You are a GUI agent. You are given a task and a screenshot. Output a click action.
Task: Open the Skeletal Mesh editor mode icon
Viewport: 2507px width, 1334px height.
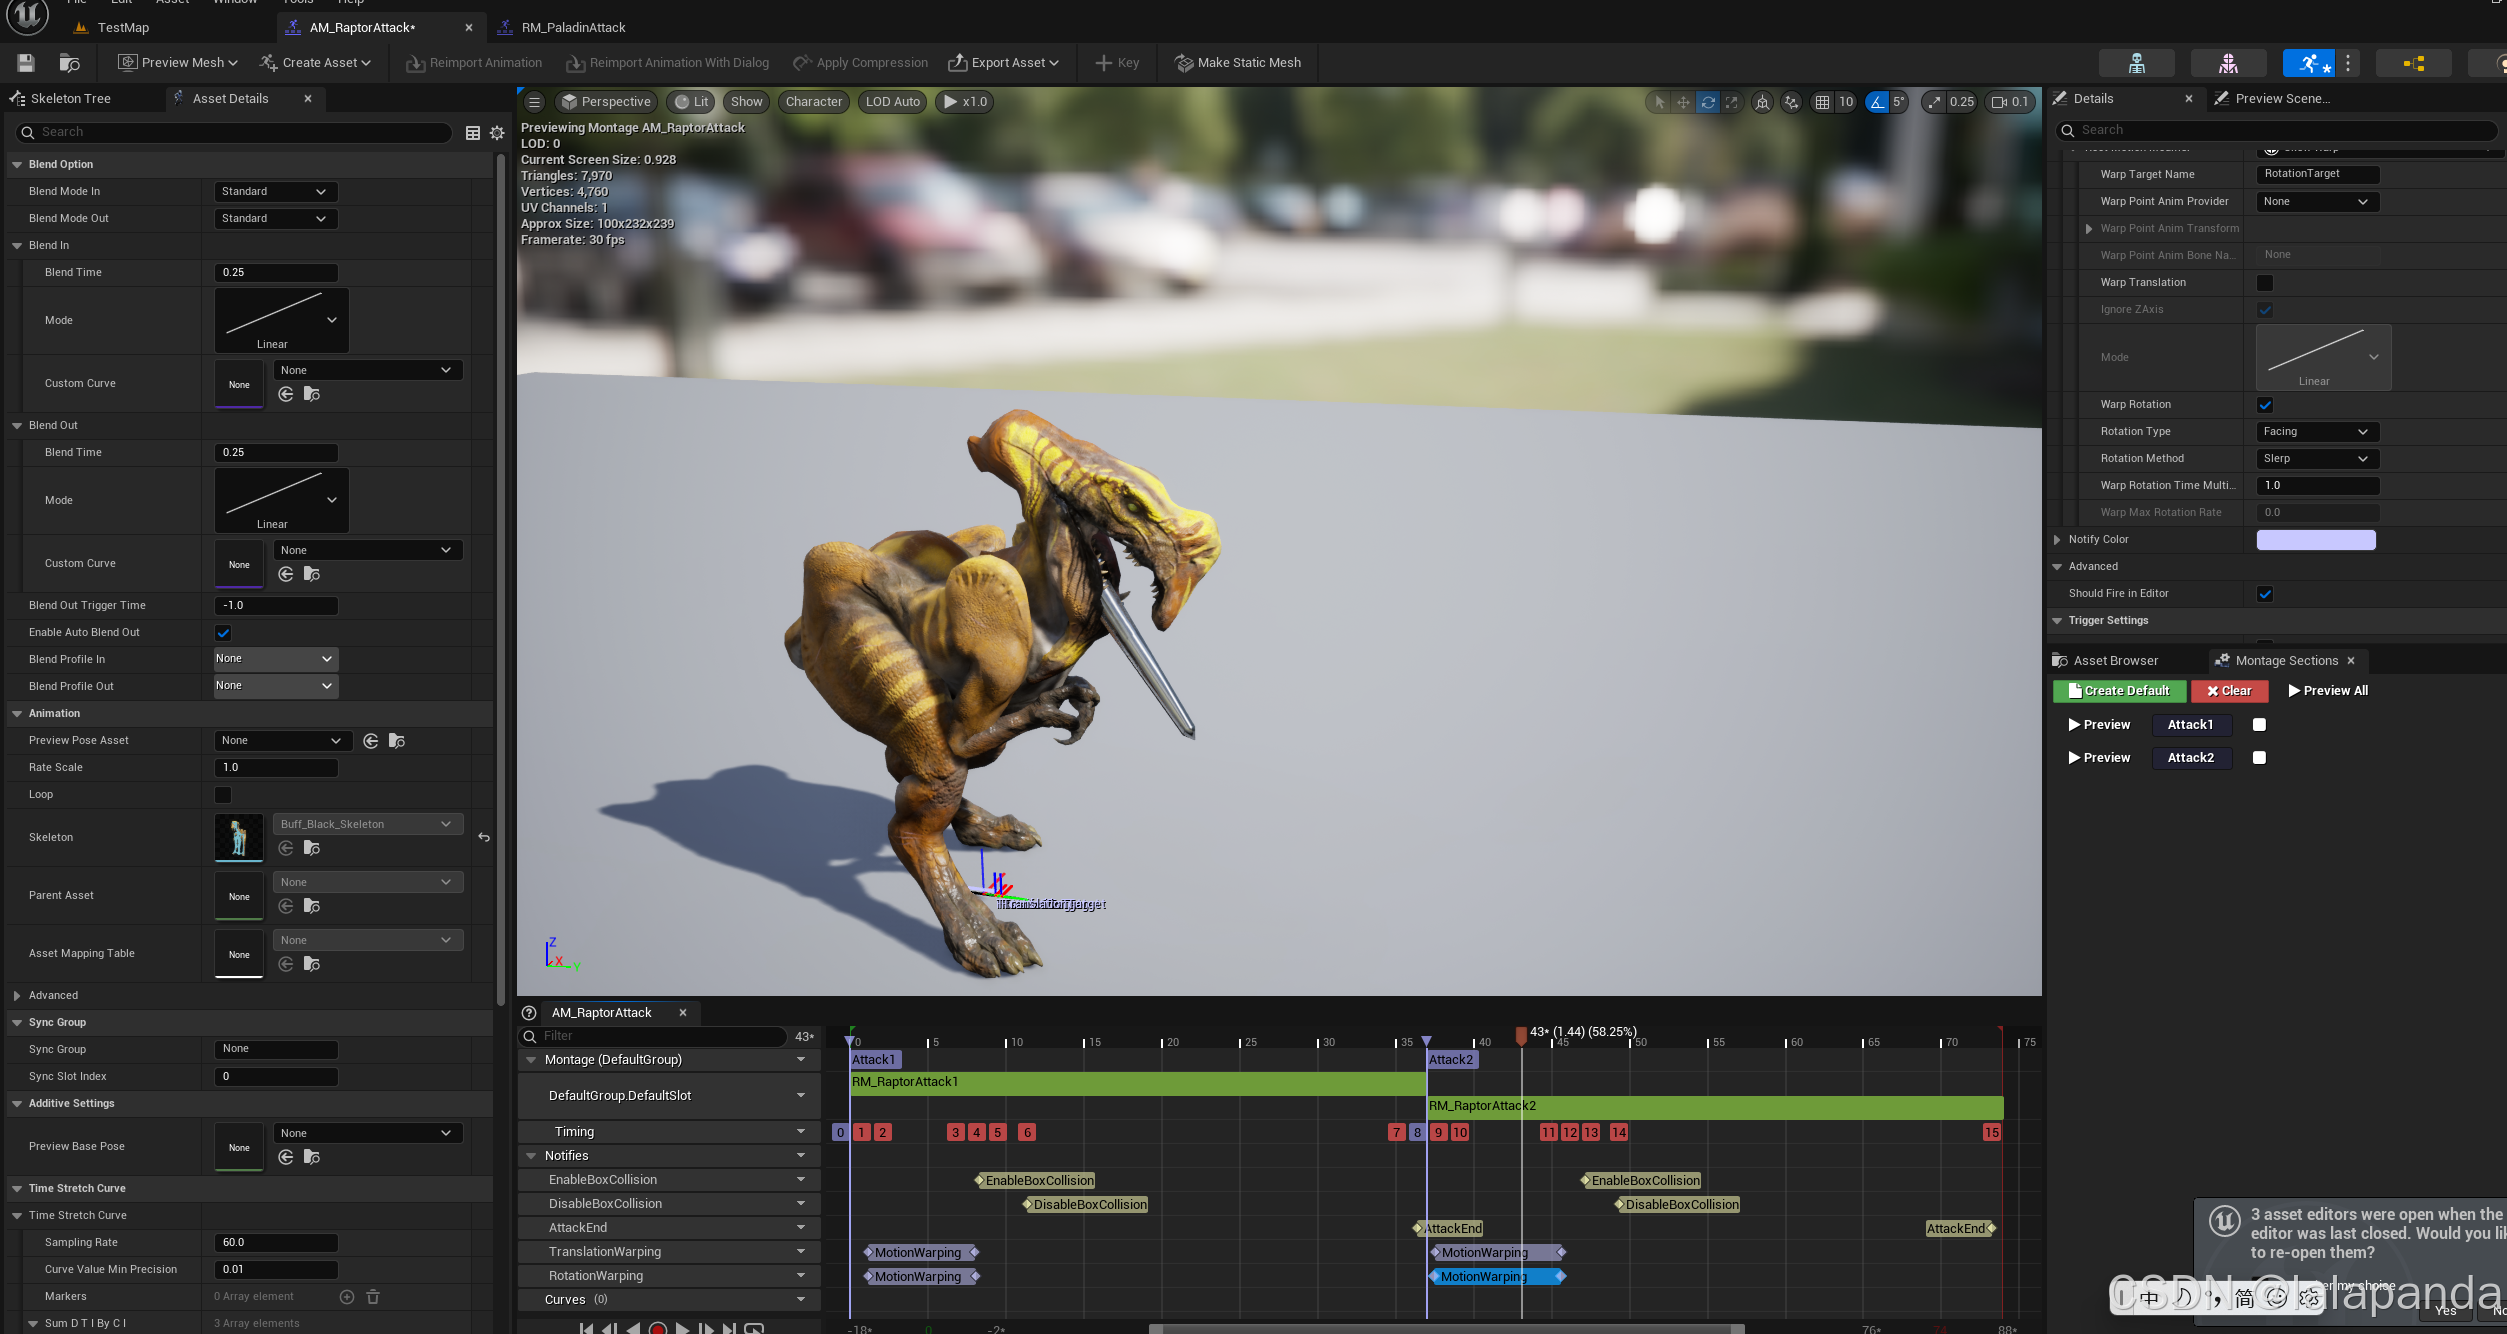tap(2228, 63)
